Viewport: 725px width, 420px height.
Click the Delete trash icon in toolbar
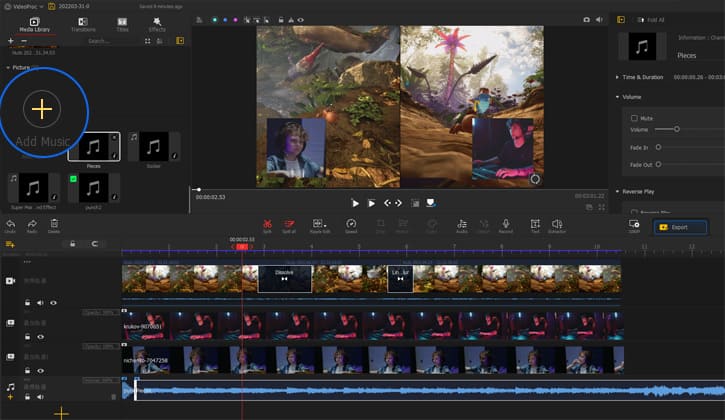click(54, 225)
